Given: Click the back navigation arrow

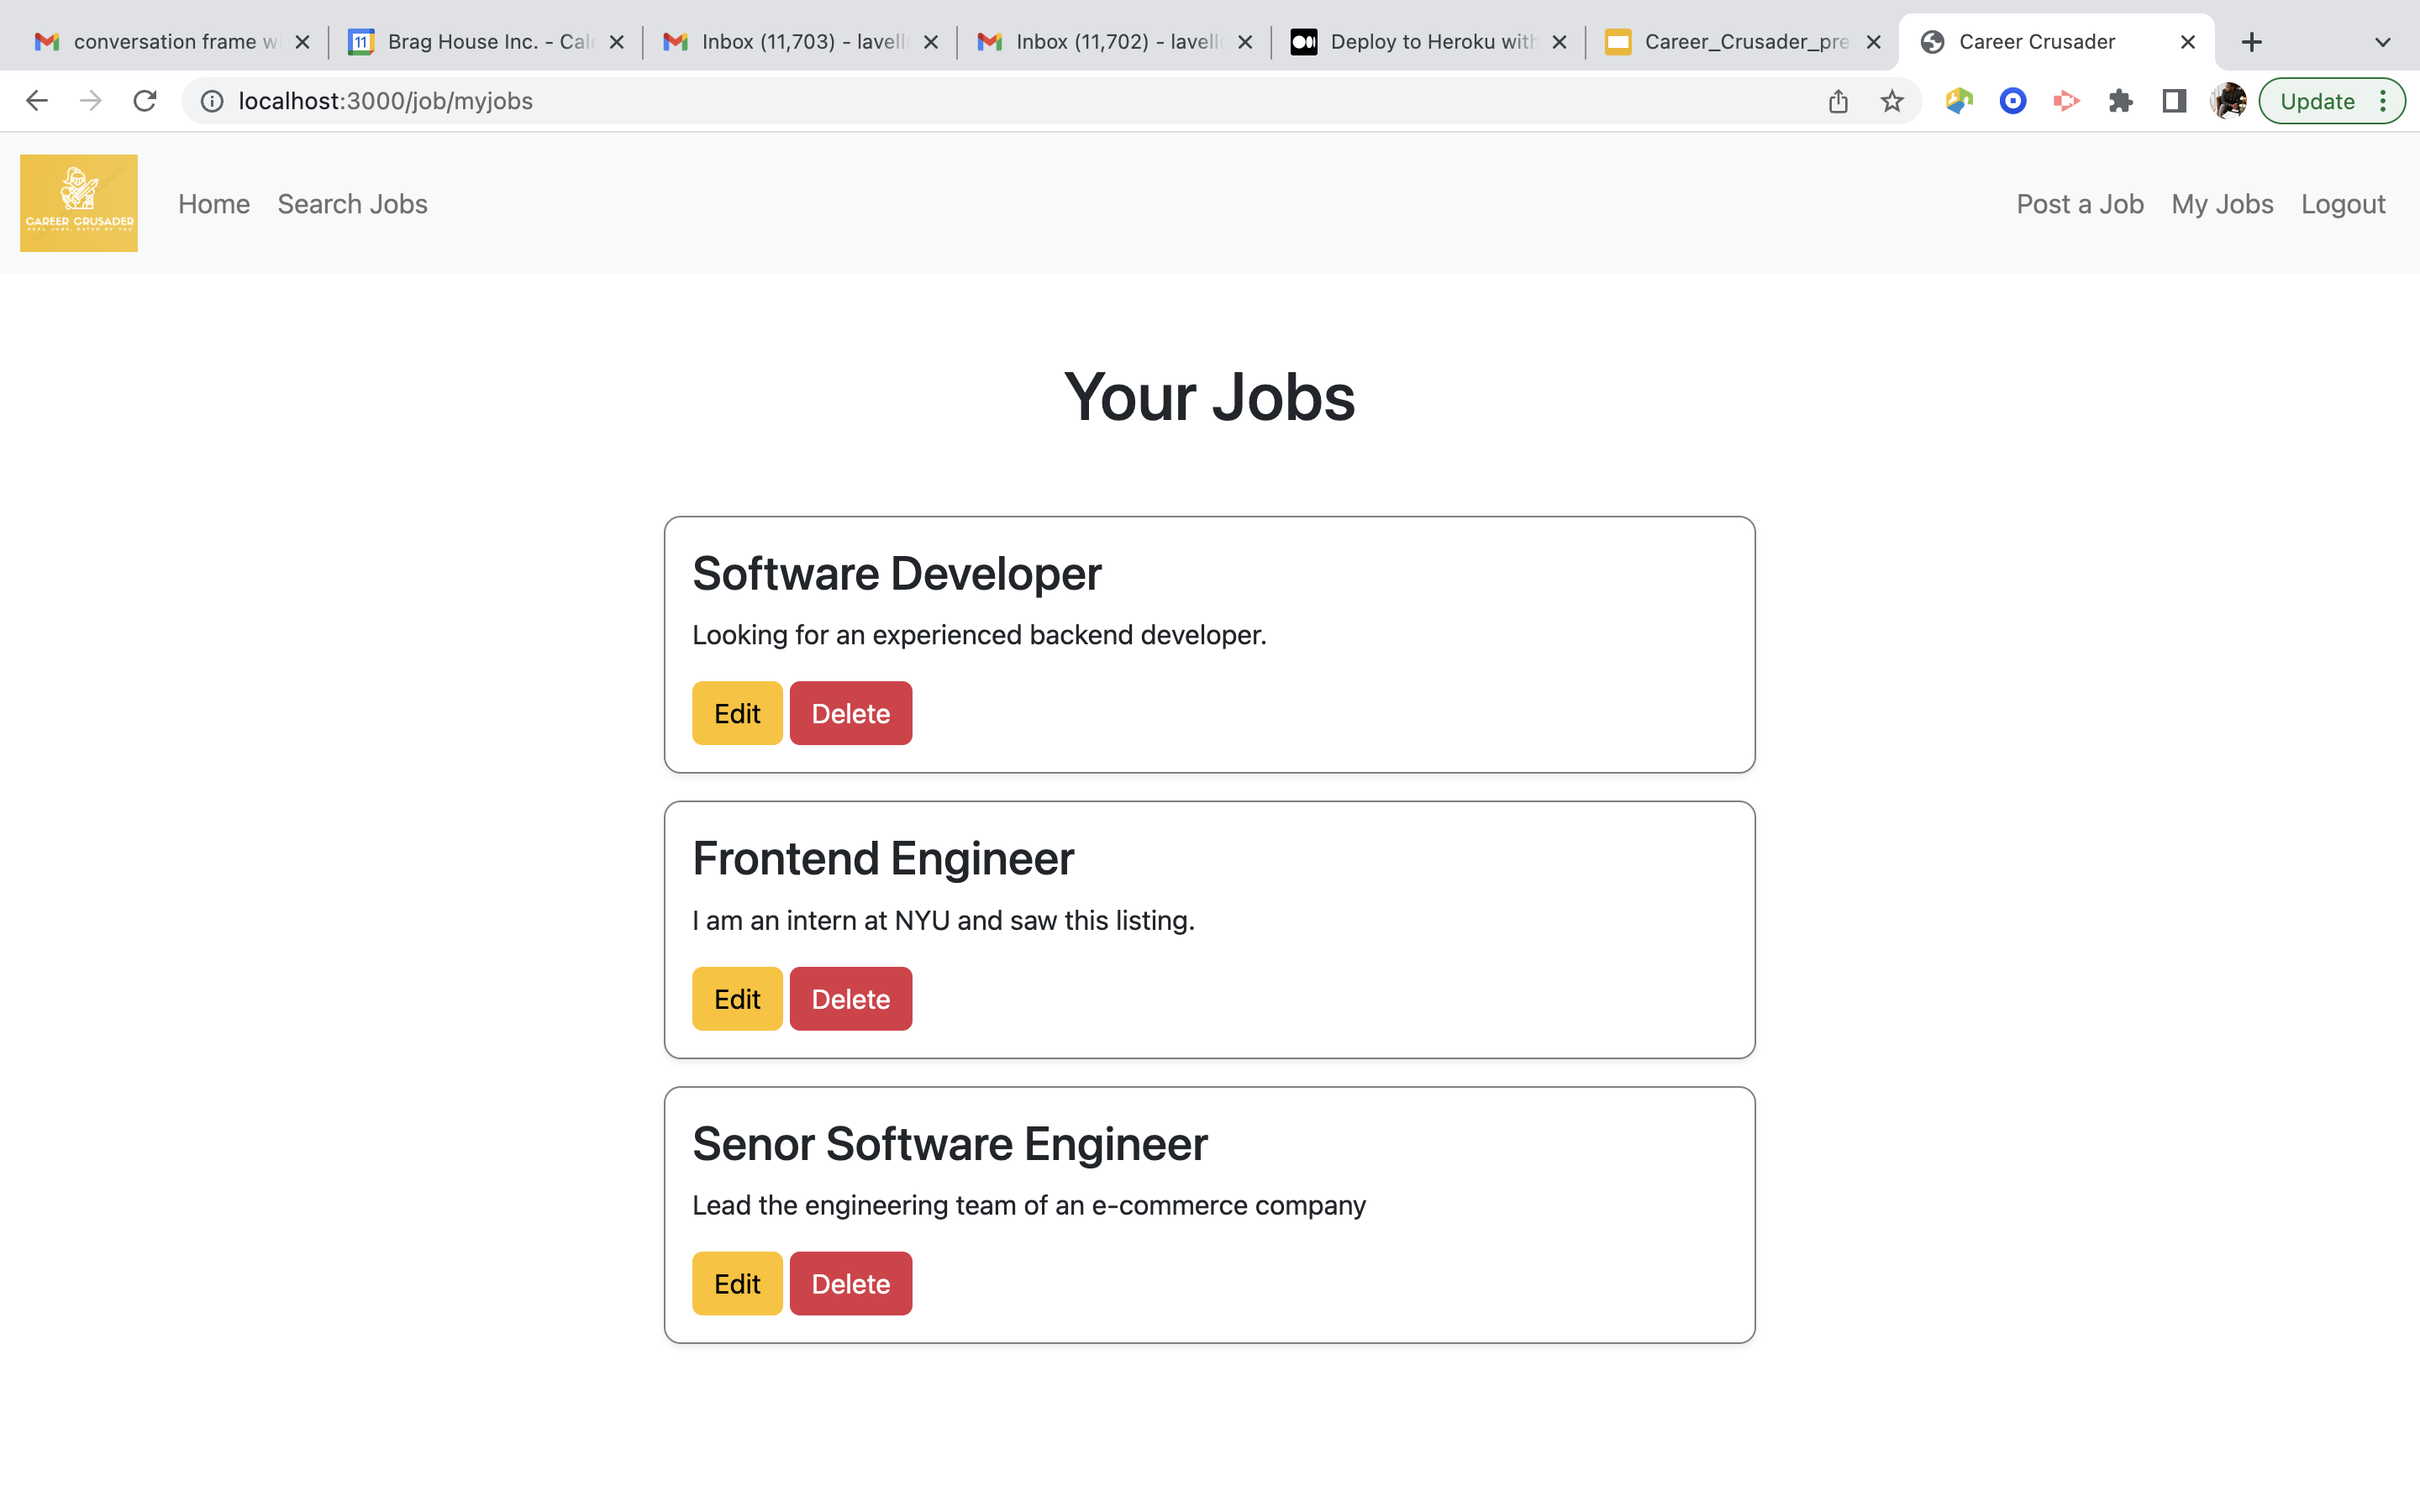Looking at the screenshot, I should pos(37,100).
